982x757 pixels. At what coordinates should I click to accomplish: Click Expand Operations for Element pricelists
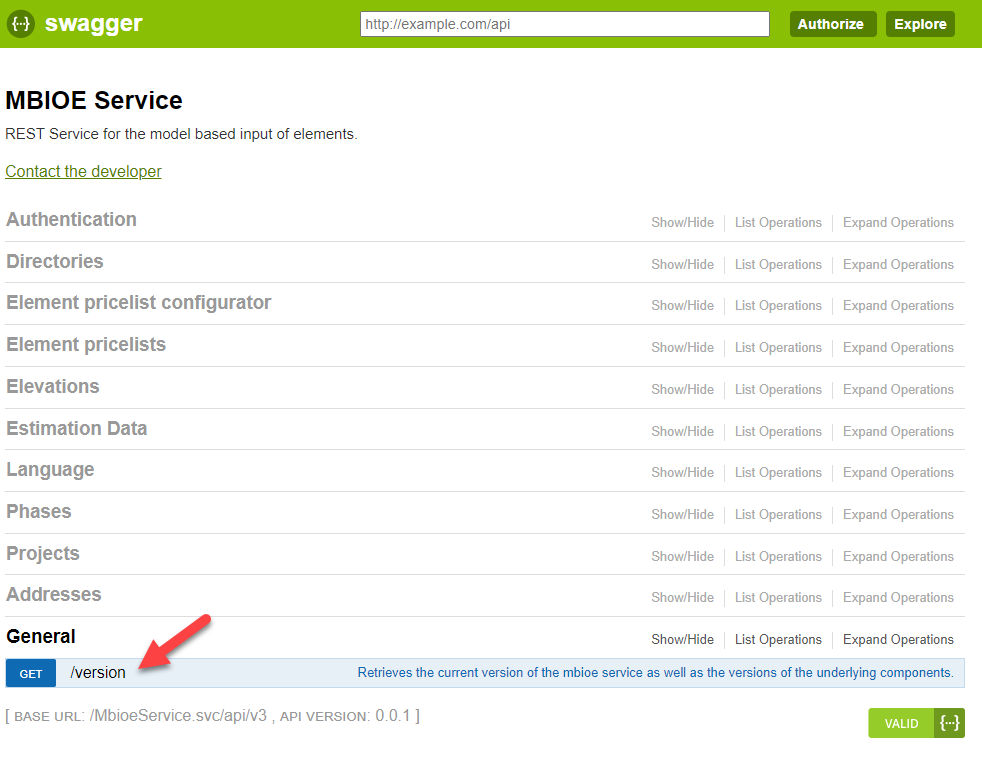(898, 348)
